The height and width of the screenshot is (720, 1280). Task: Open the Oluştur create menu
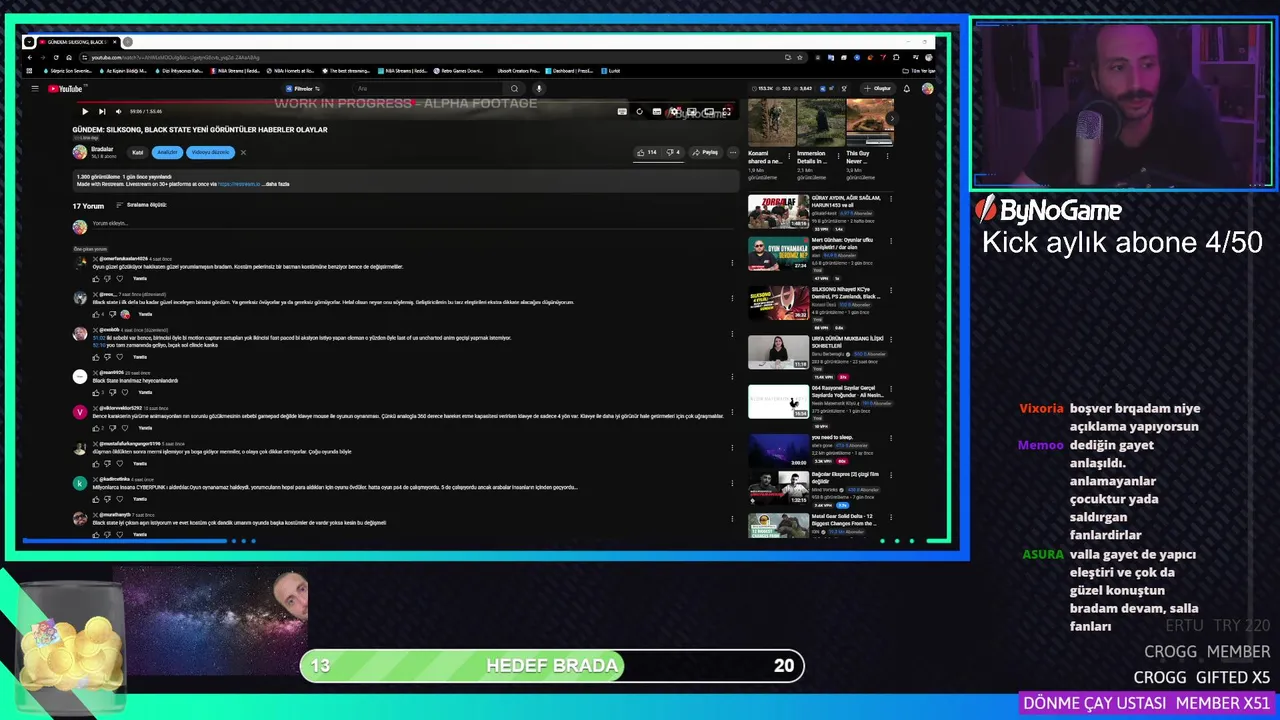tap(877, 88)
